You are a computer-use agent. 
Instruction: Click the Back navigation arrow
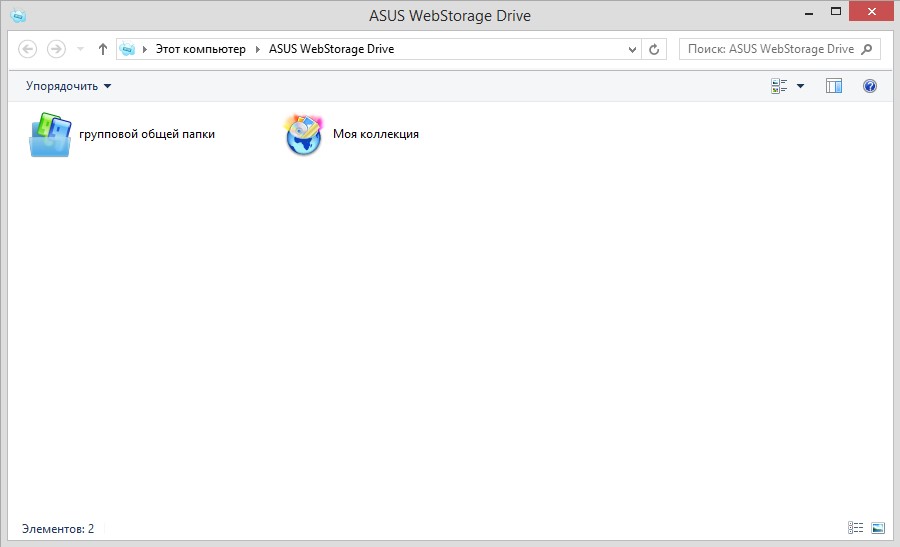[x=28, y=49]
